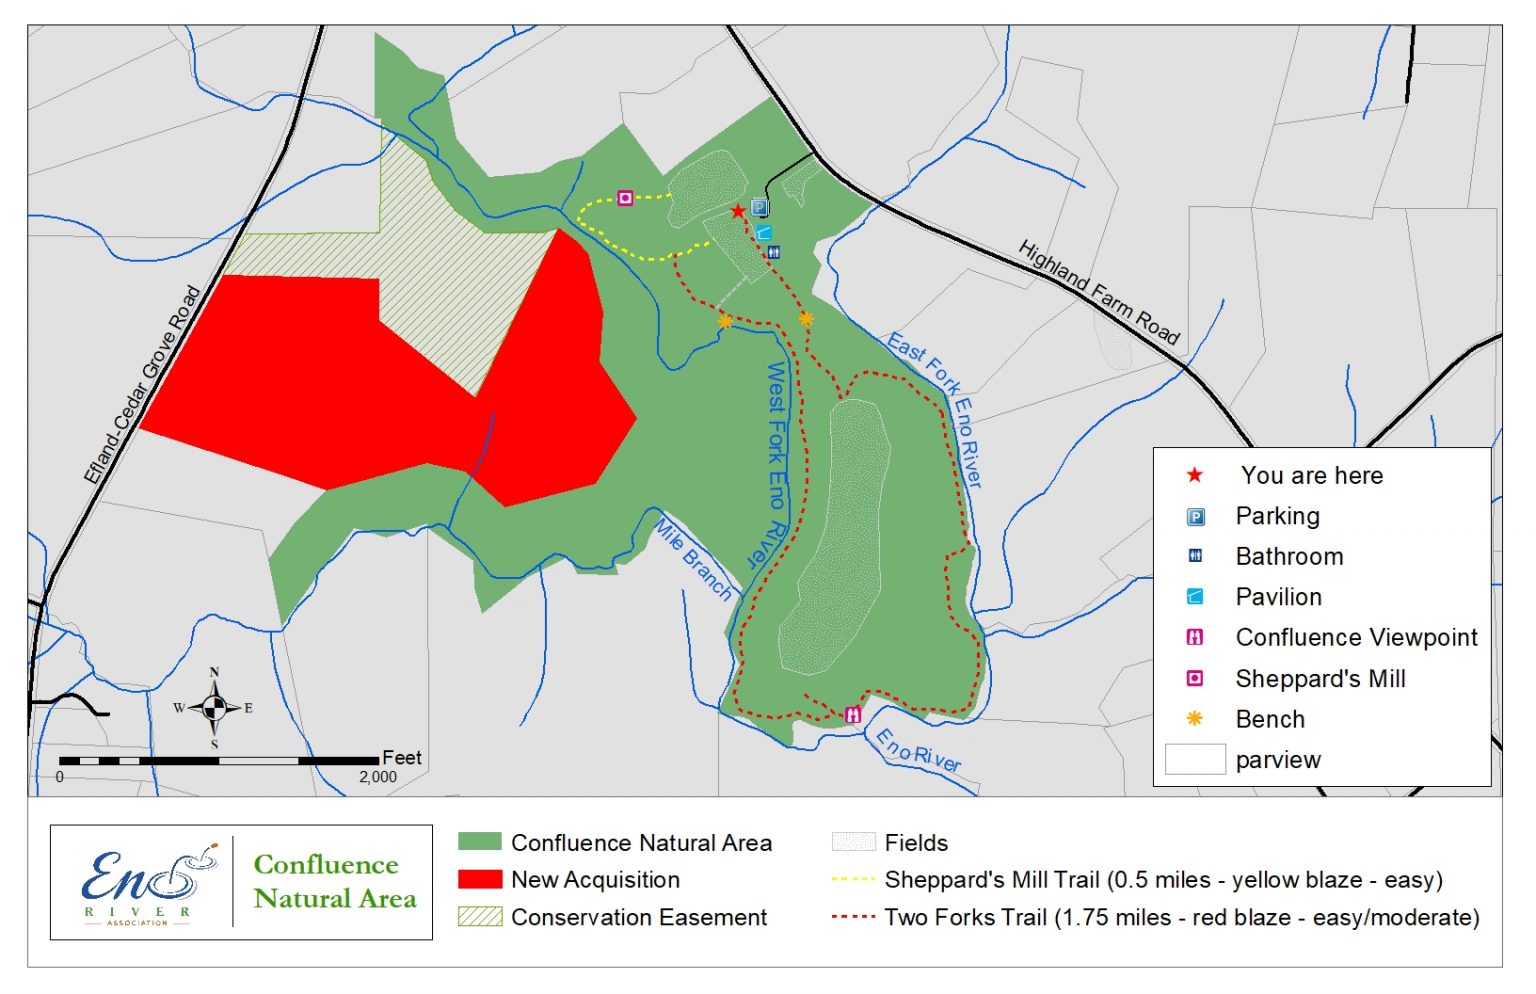1536x994 pixels.
Task: Click the 'Eno River' label at bottom
Action: point(919,750)
